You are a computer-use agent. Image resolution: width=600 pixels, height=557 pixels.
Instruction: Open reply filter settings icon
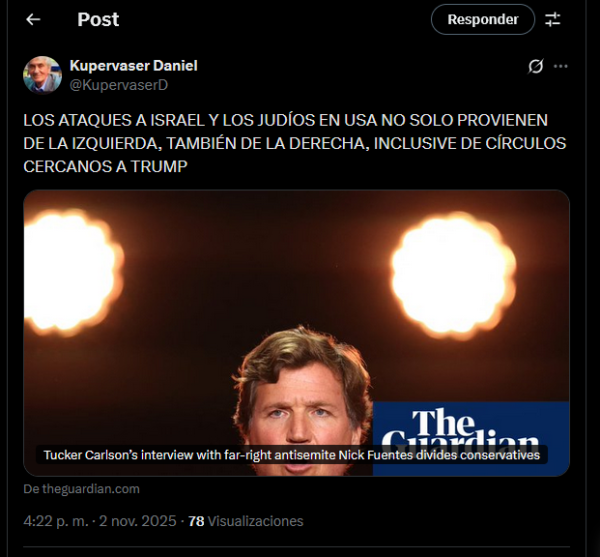tap(553, 20)
